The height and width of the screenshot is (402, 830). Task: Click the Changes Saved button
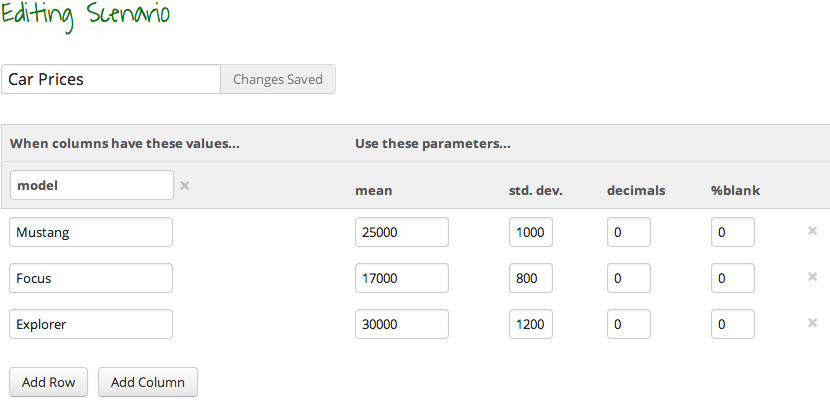coord(278,79)
